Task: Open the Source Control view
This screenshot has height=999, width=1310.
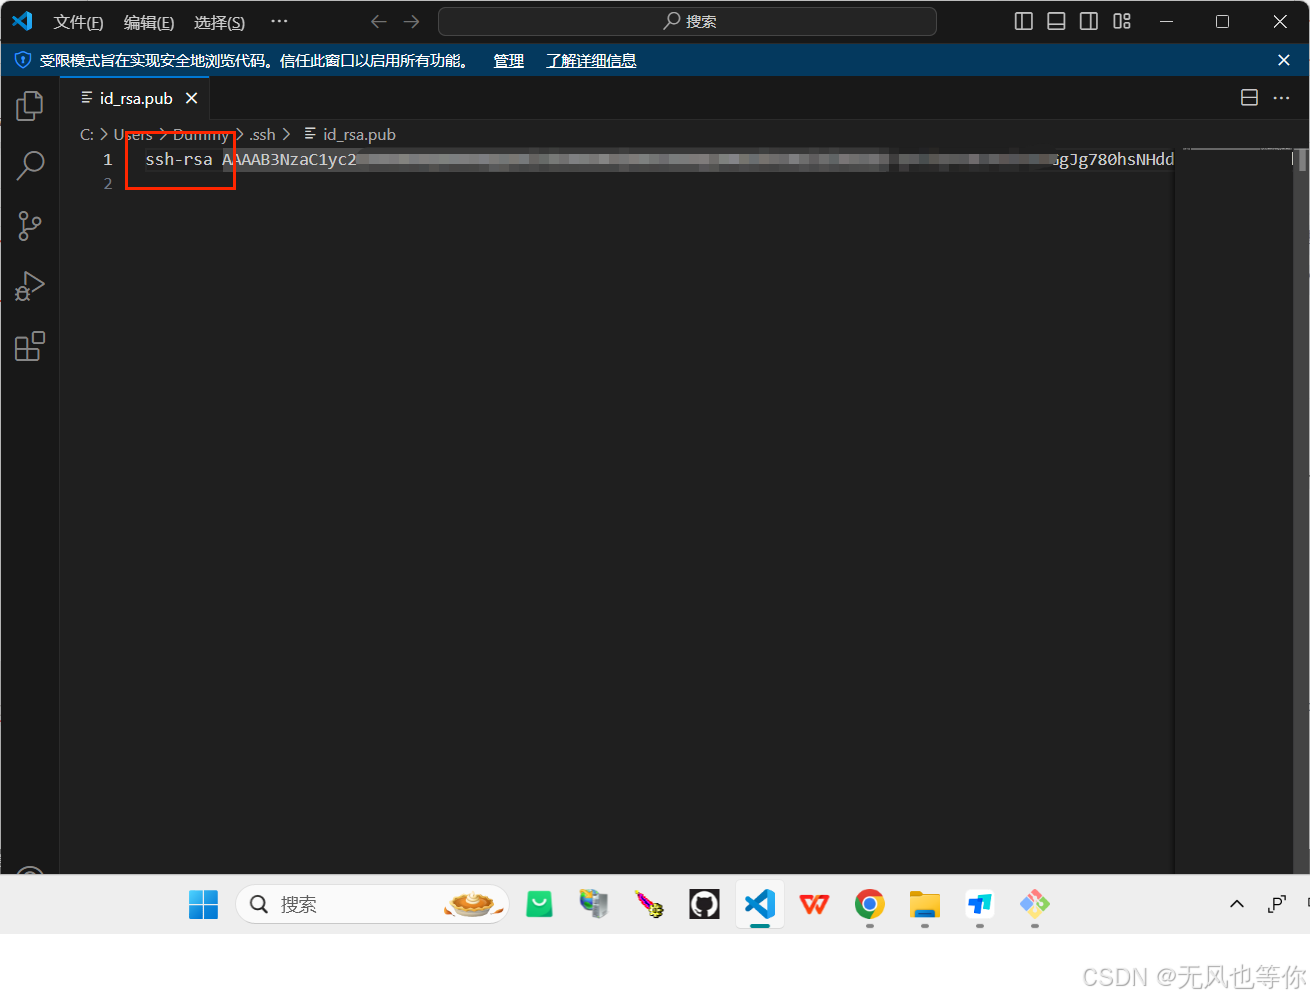Action: pyautogui.click(x=30, y=225)
